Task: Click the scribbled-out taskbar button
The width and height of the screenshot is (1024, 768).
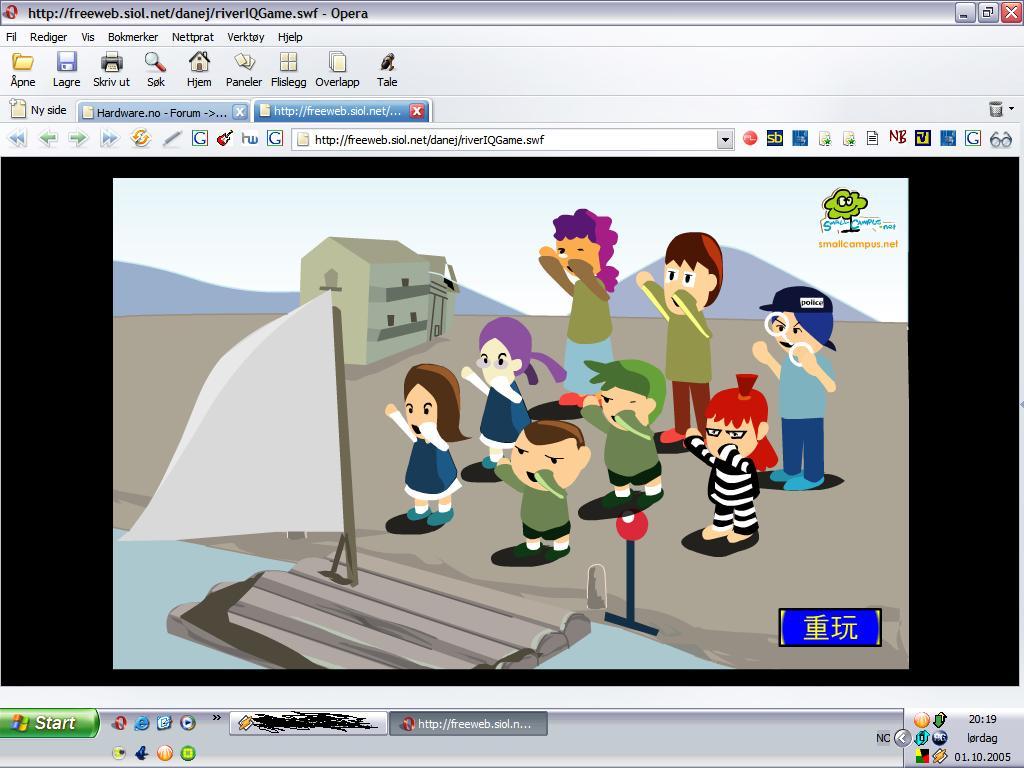Action: (x=308, y=724)
